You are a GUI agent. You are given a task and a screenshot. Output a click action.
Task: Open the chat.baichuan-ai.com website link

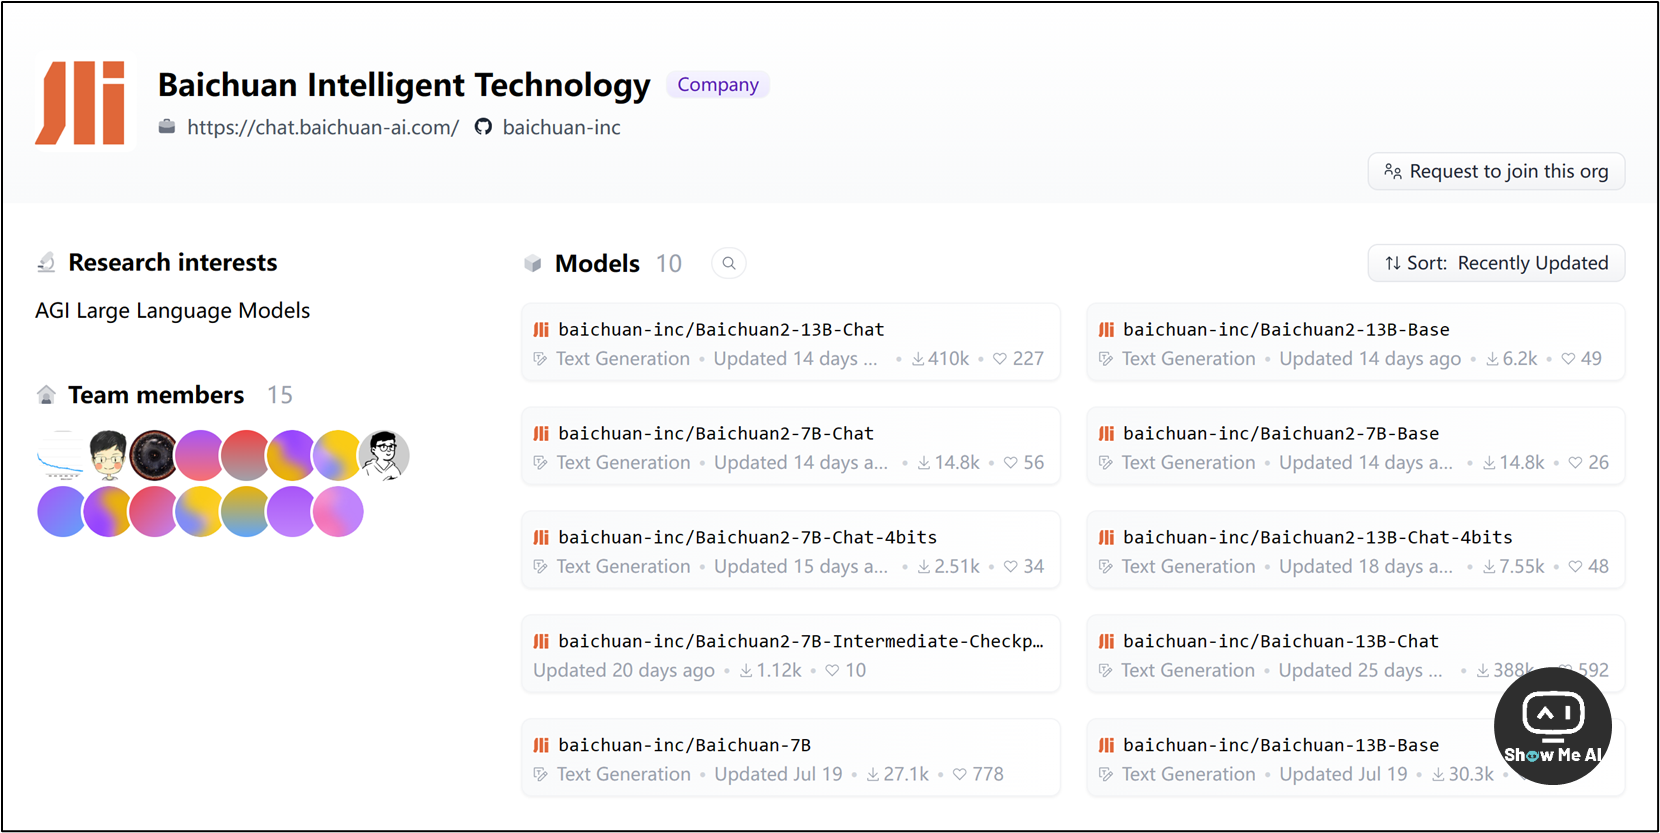point(323,127)
